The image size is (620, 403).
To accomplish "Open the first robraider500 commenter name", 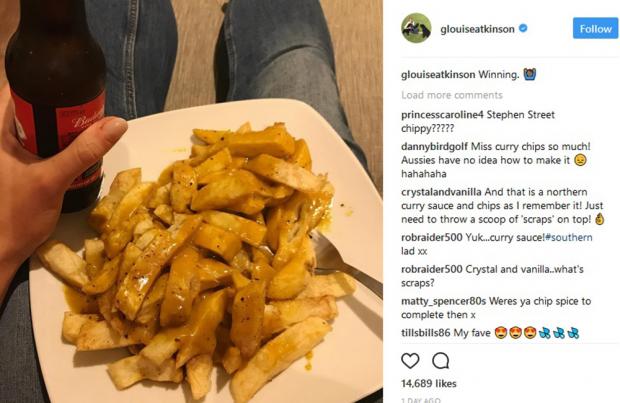I will click(x=431, y=237).
